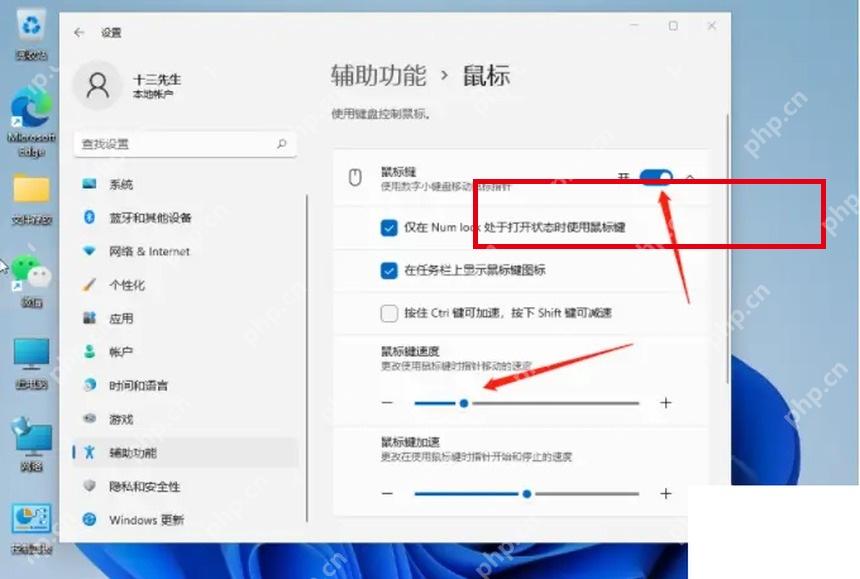Turn off the 鼠标键 toggle switch
This screenshot has height=579, width=860.
pos(656,178)
